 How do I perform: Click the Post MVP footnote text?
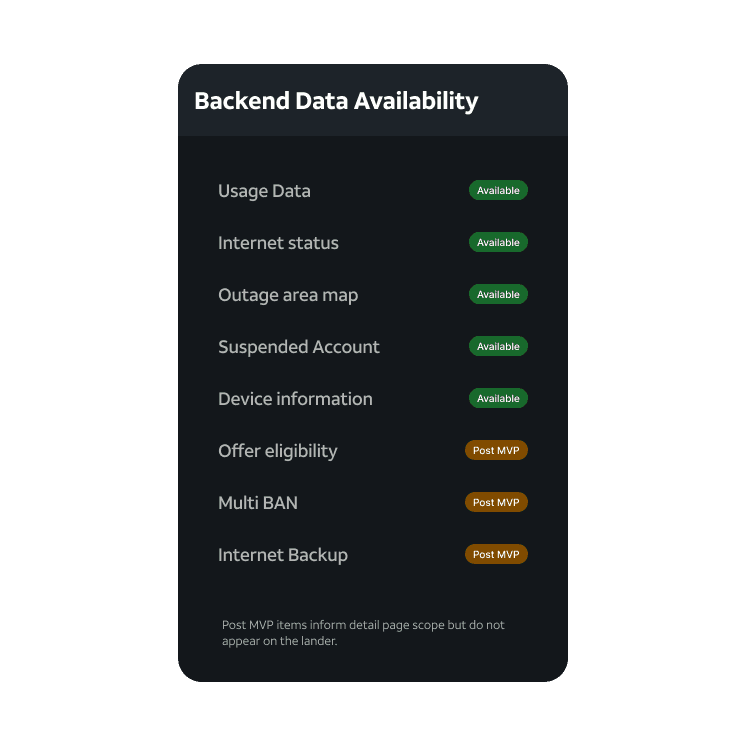363,633
